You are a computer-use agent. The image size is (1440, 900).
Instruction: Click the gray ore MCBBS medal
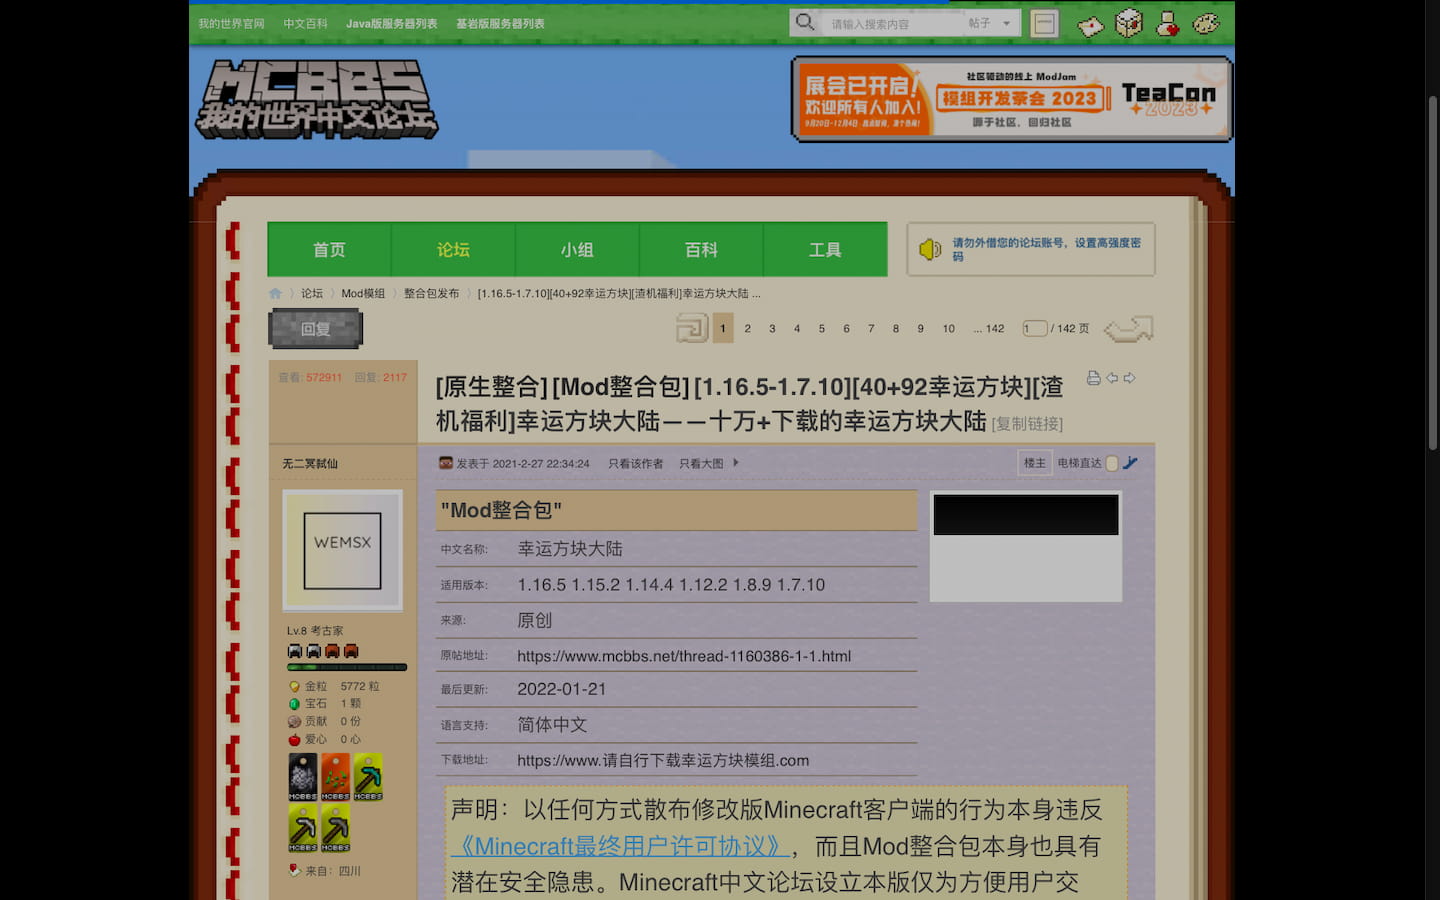point(303,777)
